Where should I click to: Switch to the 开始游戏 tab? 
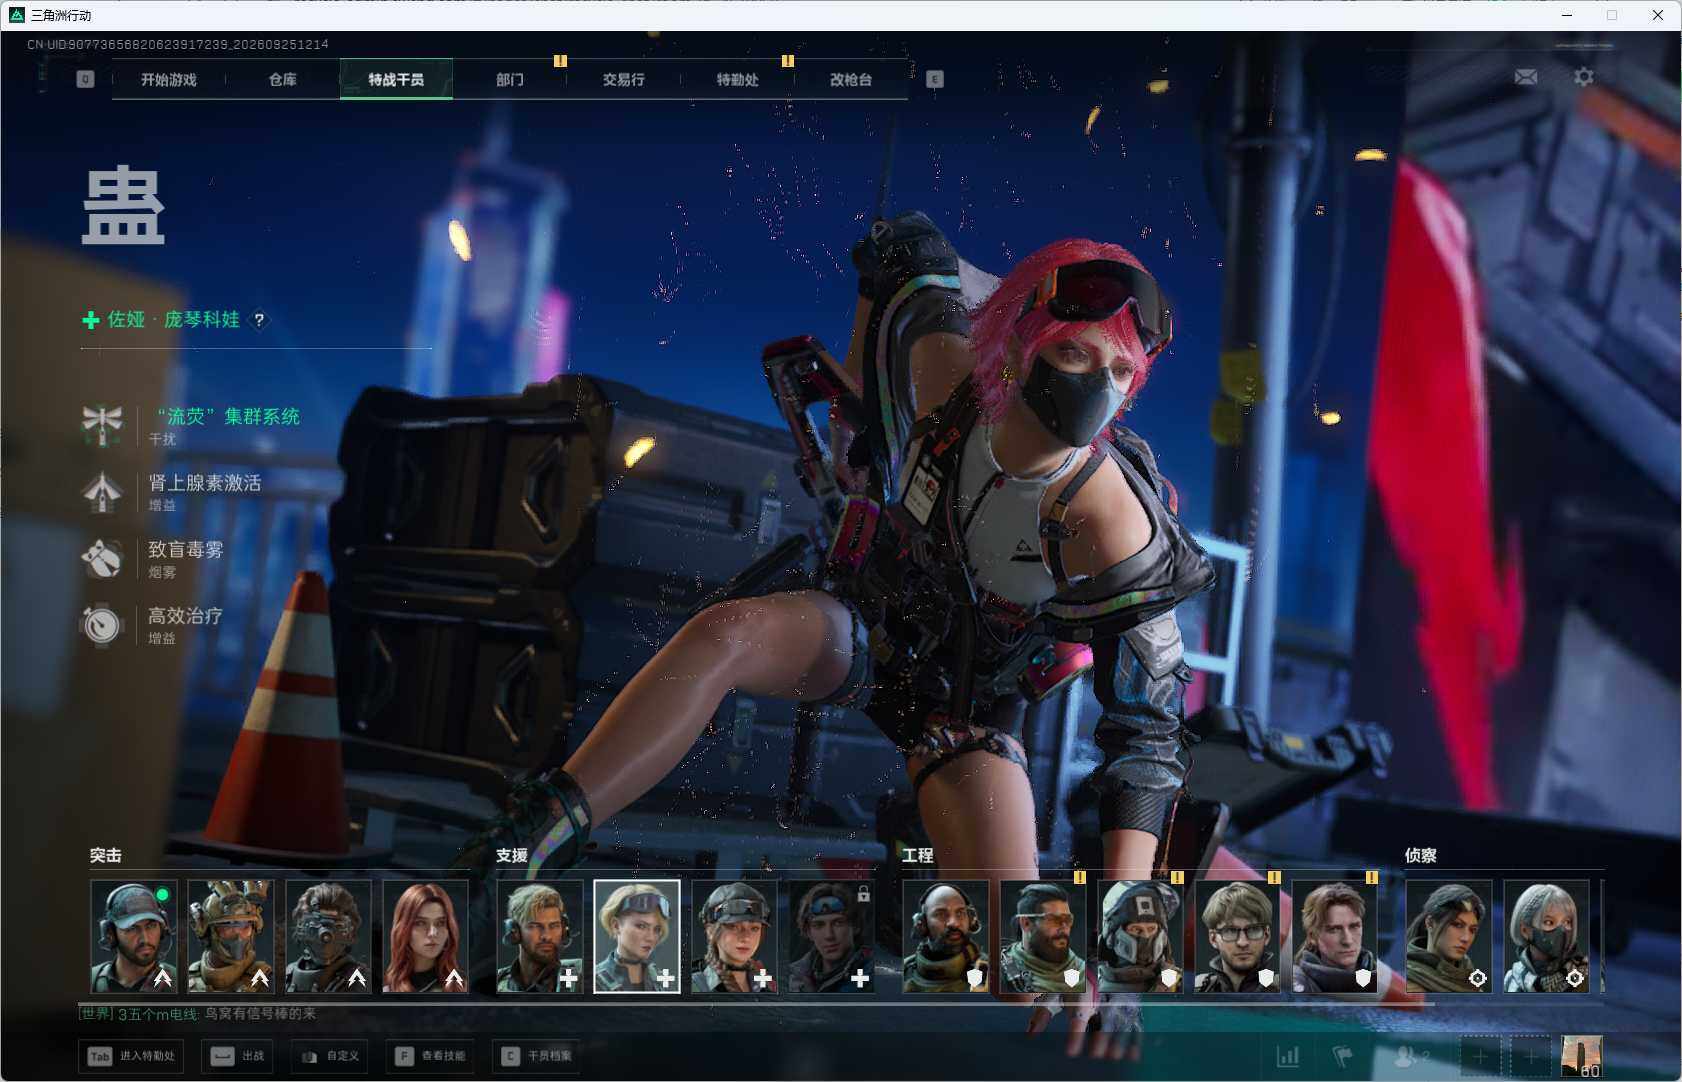pos(169,79)
